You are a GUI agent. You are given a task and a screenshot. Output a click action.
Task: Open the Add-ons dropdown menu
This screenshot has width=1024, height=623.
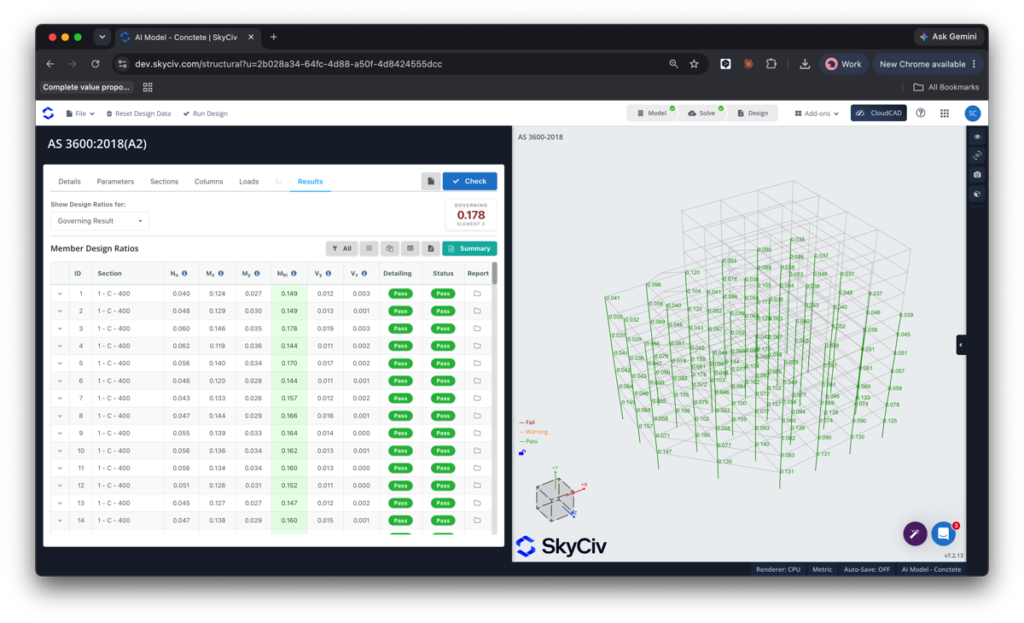pyautogui.click(x=816, y=113)
